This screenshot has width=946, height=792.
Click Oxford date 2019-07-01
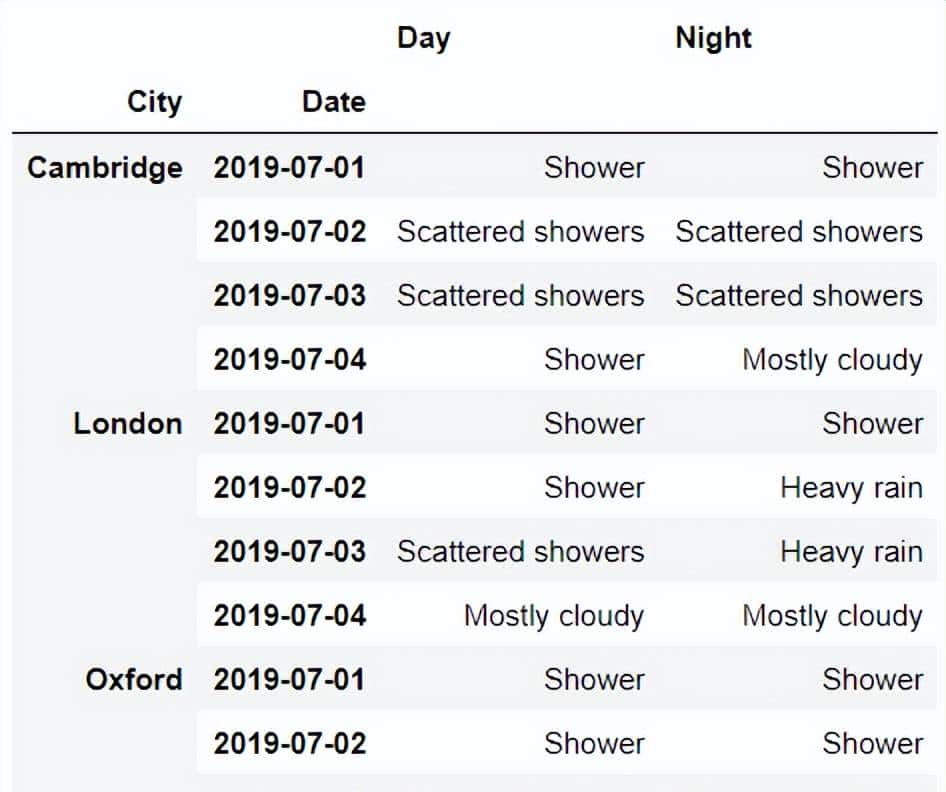(x=289, y=679)
